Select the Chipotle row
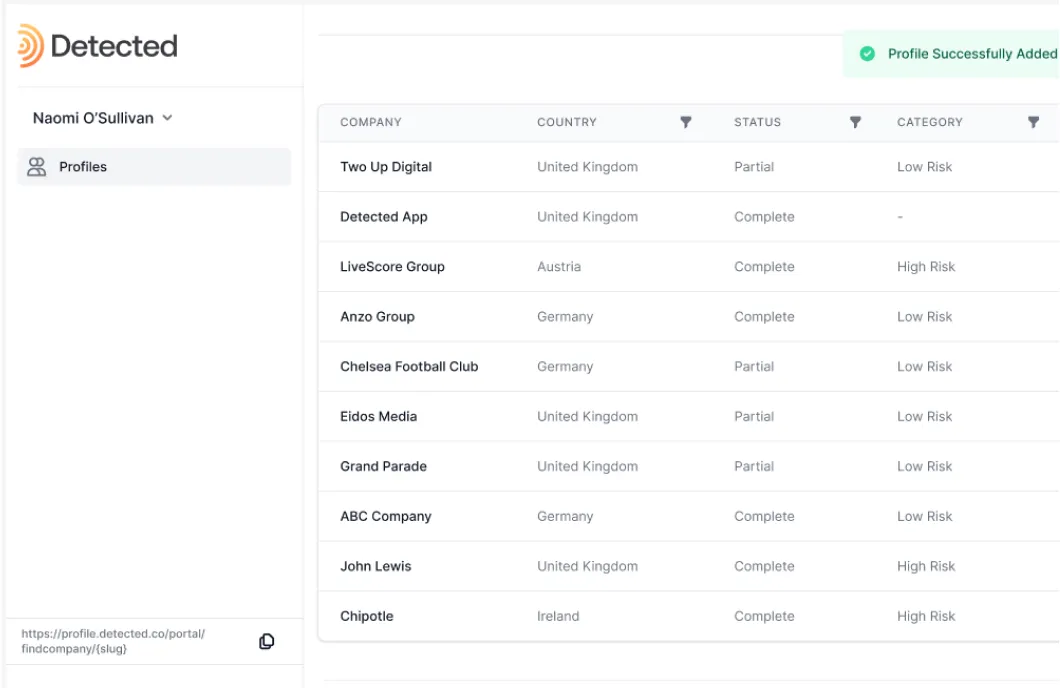 click(x=689, y=616)
